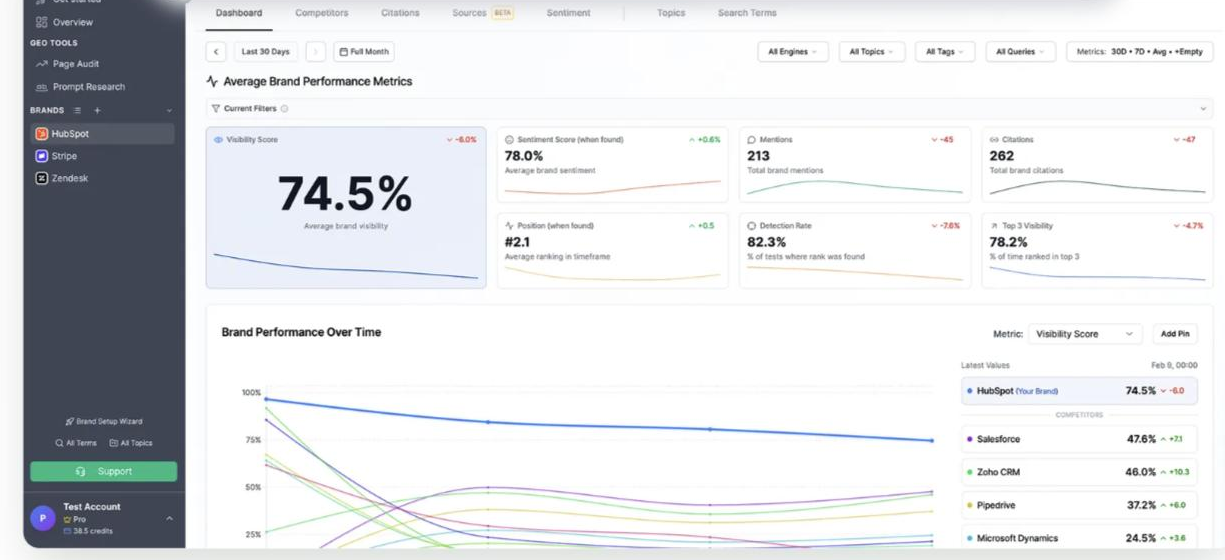Click the Feb 9, 00:00 date label
Image resolution: width=1225 pixels, height=560 pixels.
[1173, 366]
